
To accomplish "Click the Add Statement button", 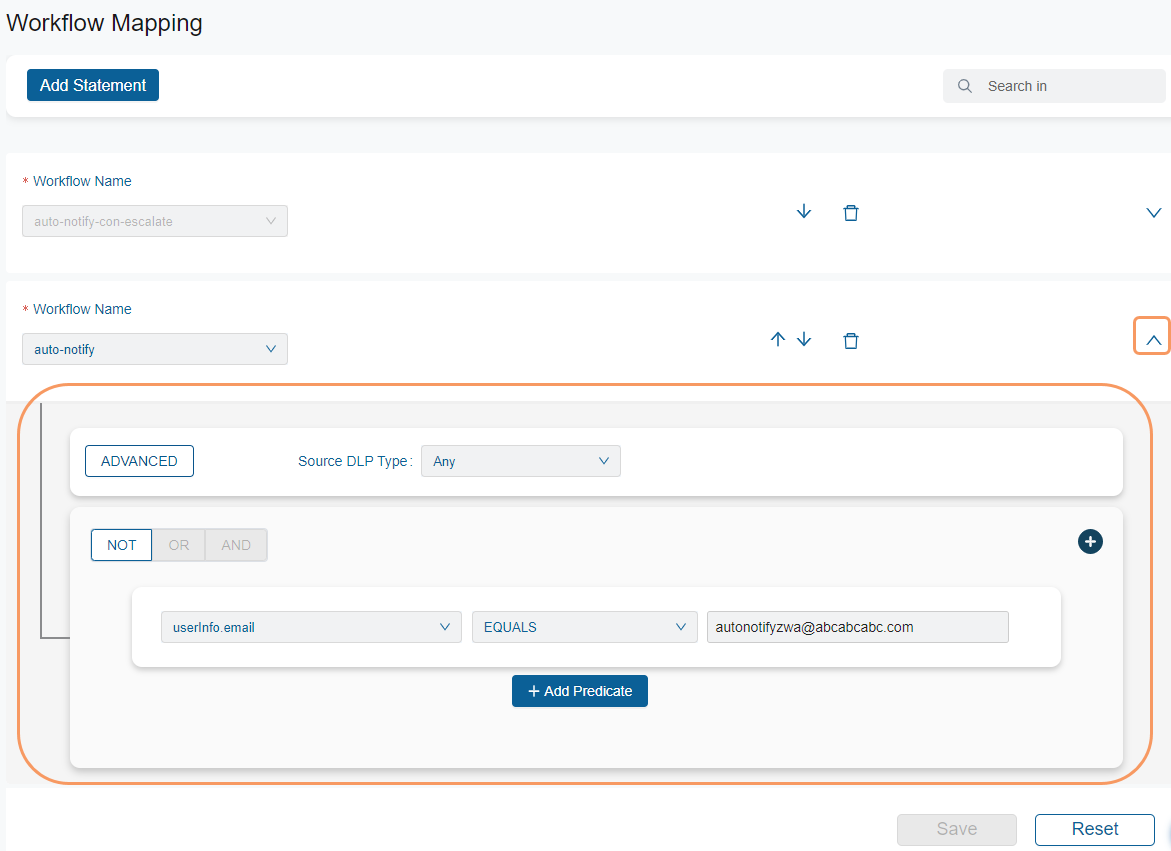I will [93, 86].
